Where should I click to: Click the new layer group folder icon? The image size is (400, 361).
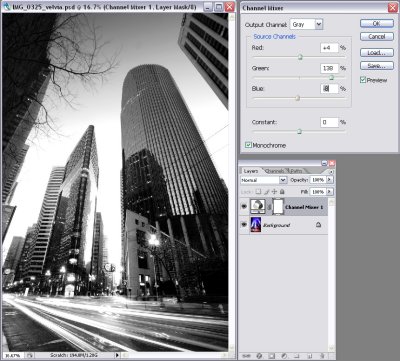pos(296,356)
